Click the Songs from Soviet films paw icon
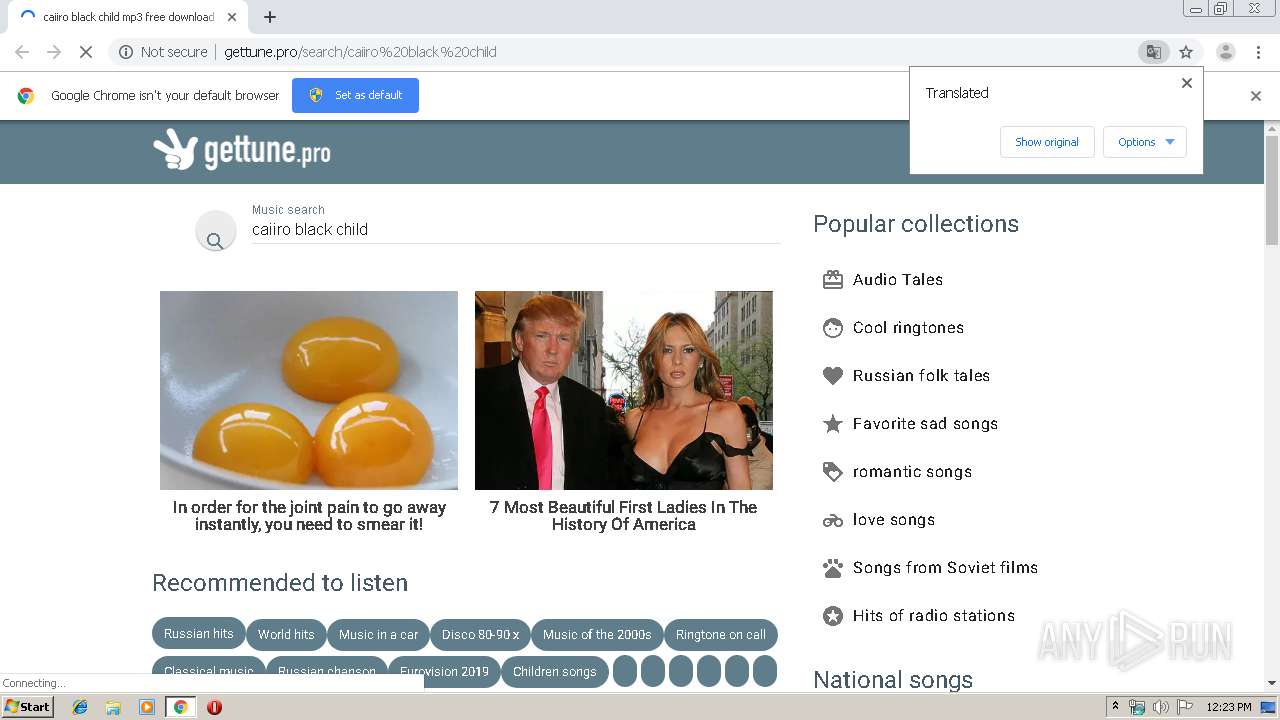The height and width of the screenshot is (720, 1280). [x=833, y=568]
